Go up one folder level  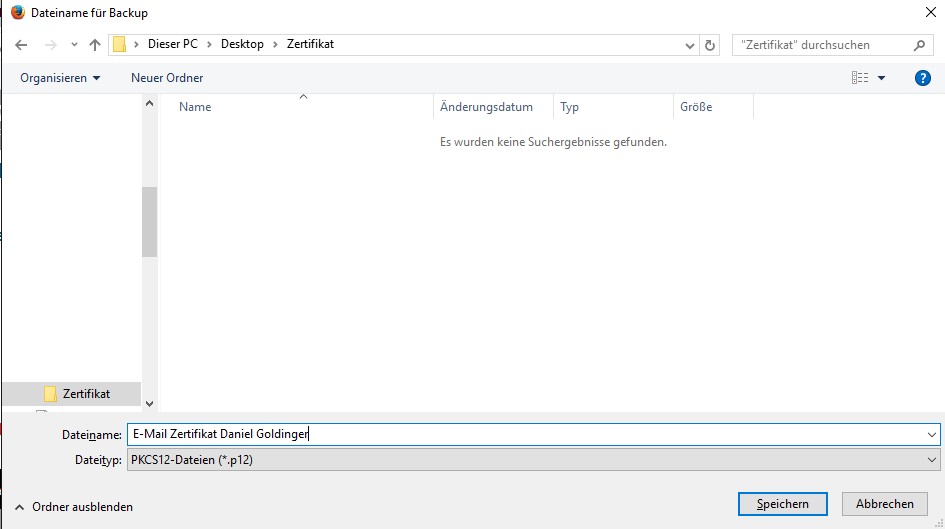pos(95,45)
